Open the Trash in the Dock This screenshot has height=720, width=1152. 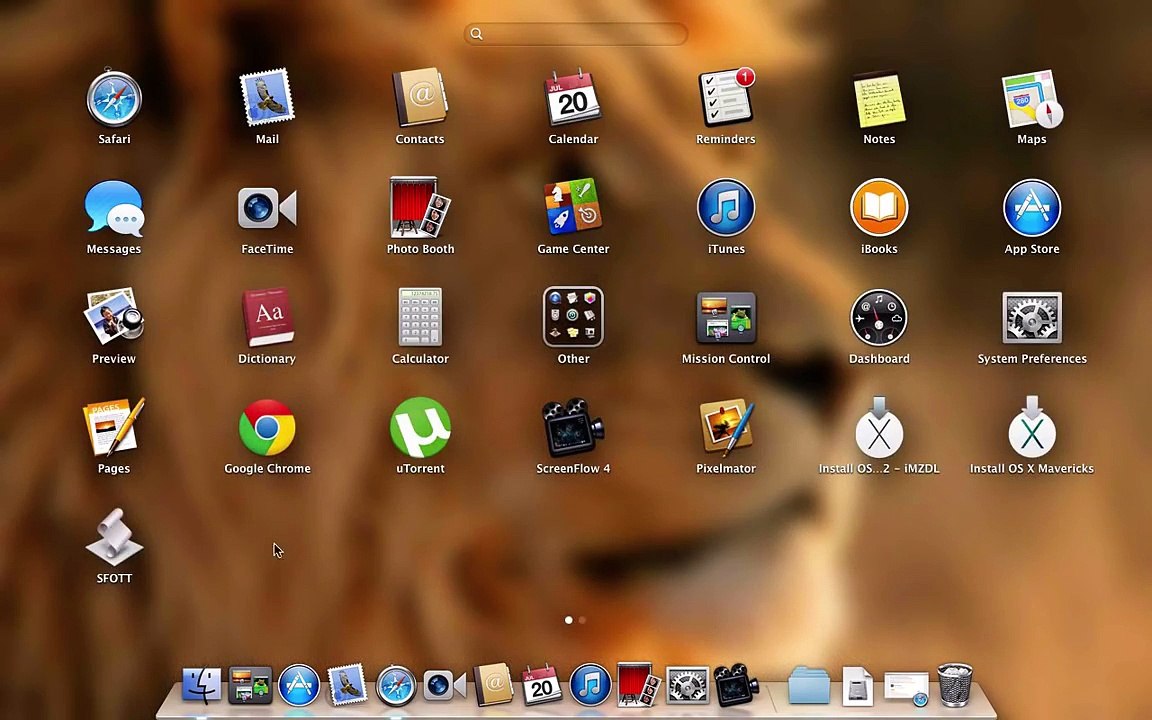pos(954,685)
